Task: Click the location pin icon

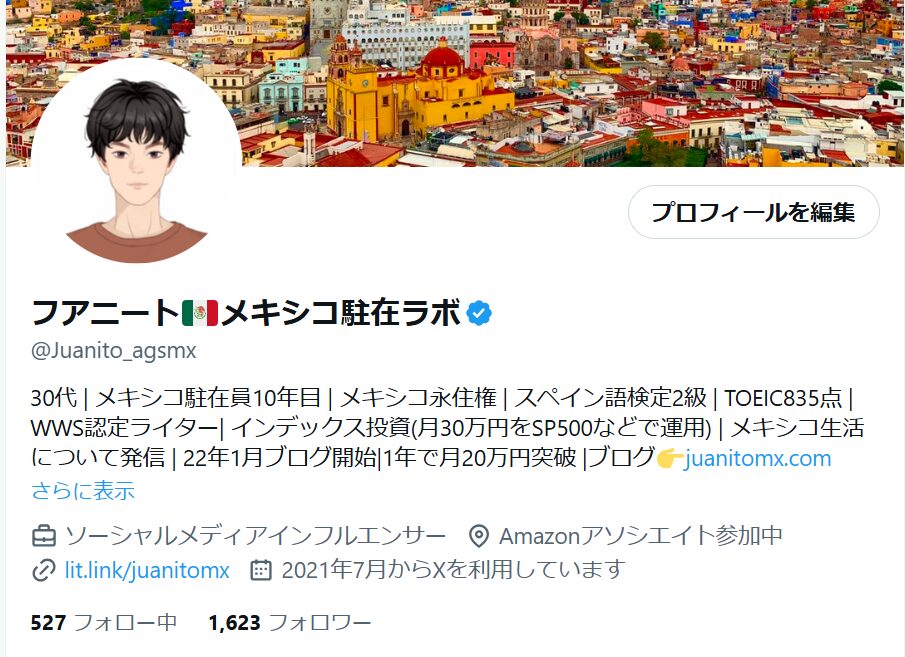Action: pos(478,536)
